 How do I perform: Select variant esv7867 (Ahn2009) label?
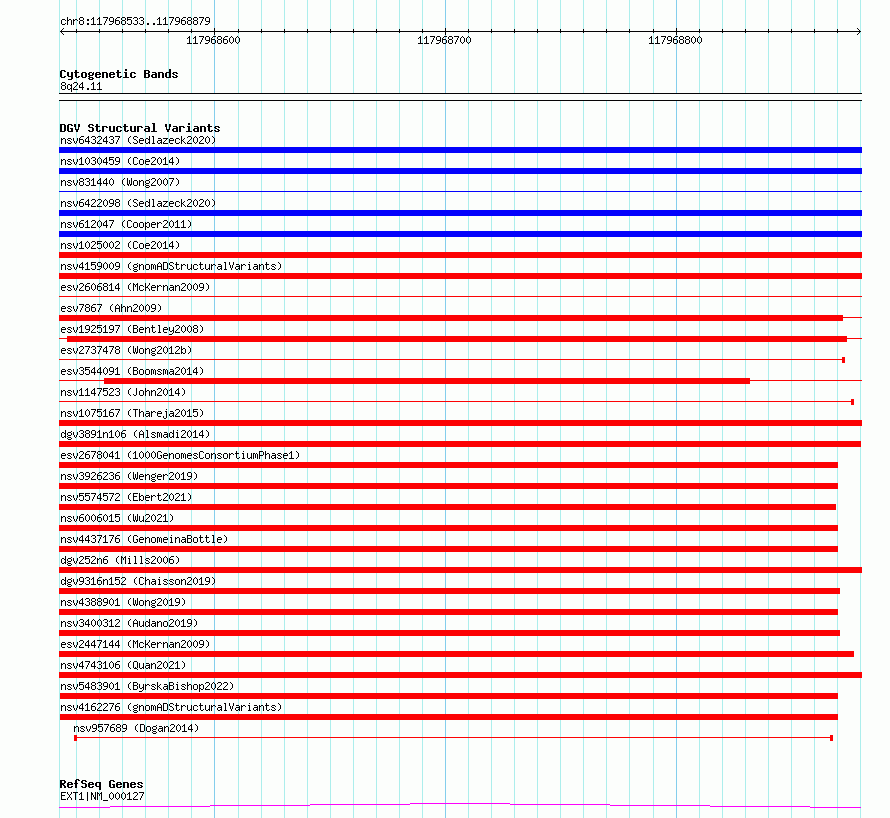[x=111, y=308]
